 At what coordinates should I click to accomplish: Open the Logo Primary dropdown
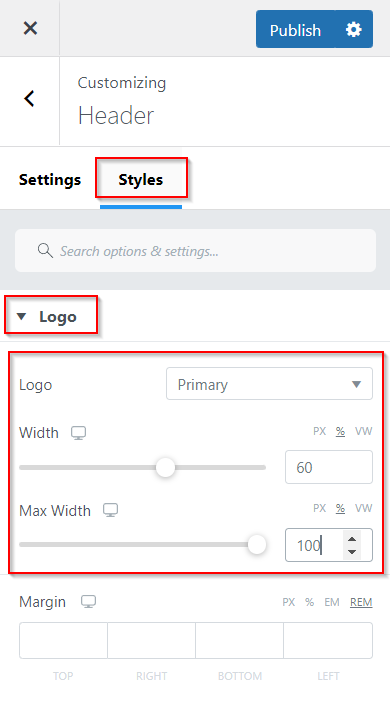tap(269, 384)
